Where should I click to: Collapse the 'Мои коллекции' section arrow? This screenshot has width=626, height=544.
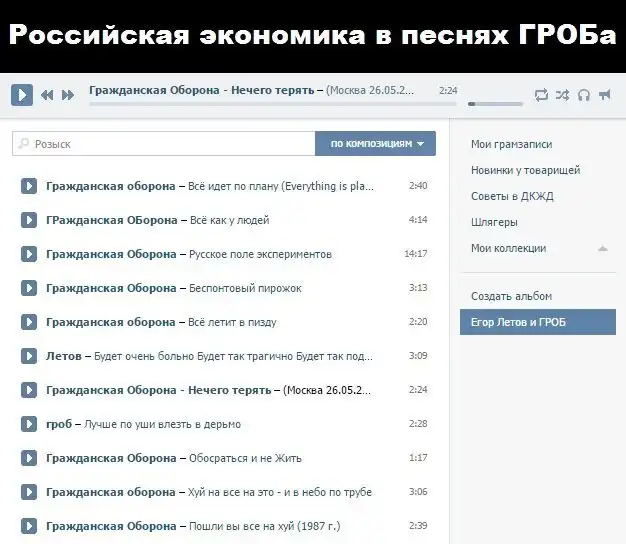pos(602,248)
